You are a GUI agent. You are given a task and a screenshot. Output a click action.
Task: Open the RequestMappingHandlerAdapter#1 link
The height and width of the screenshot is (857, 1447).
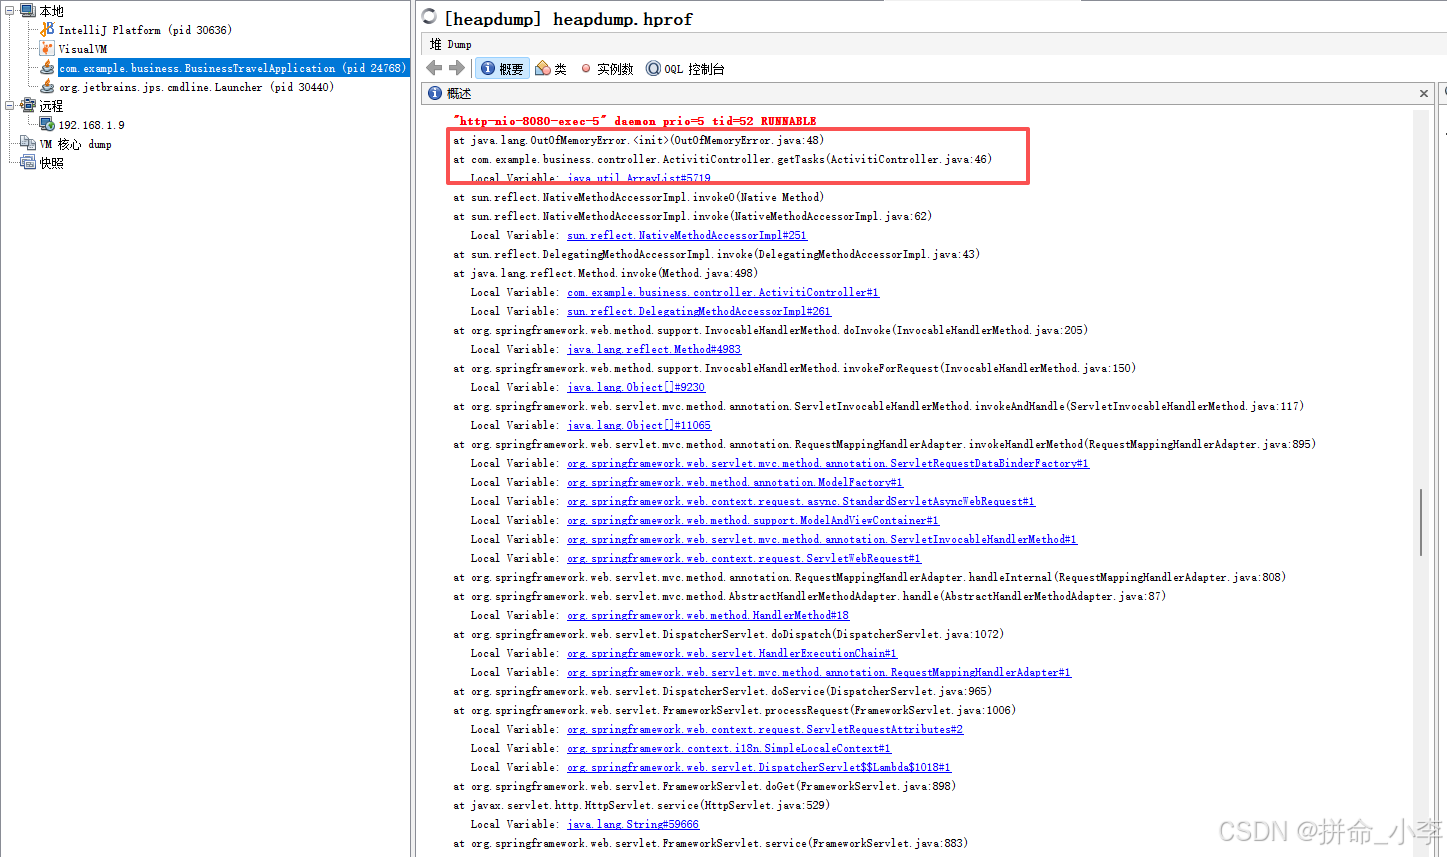pos(819,672)
